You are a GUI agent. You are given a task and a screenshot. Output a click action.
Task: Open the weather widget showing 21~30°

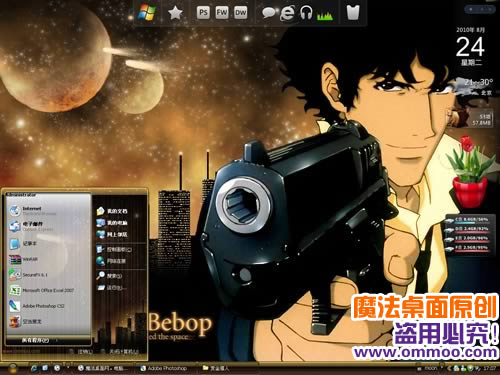pyautogui.click(x=475, y=87)
